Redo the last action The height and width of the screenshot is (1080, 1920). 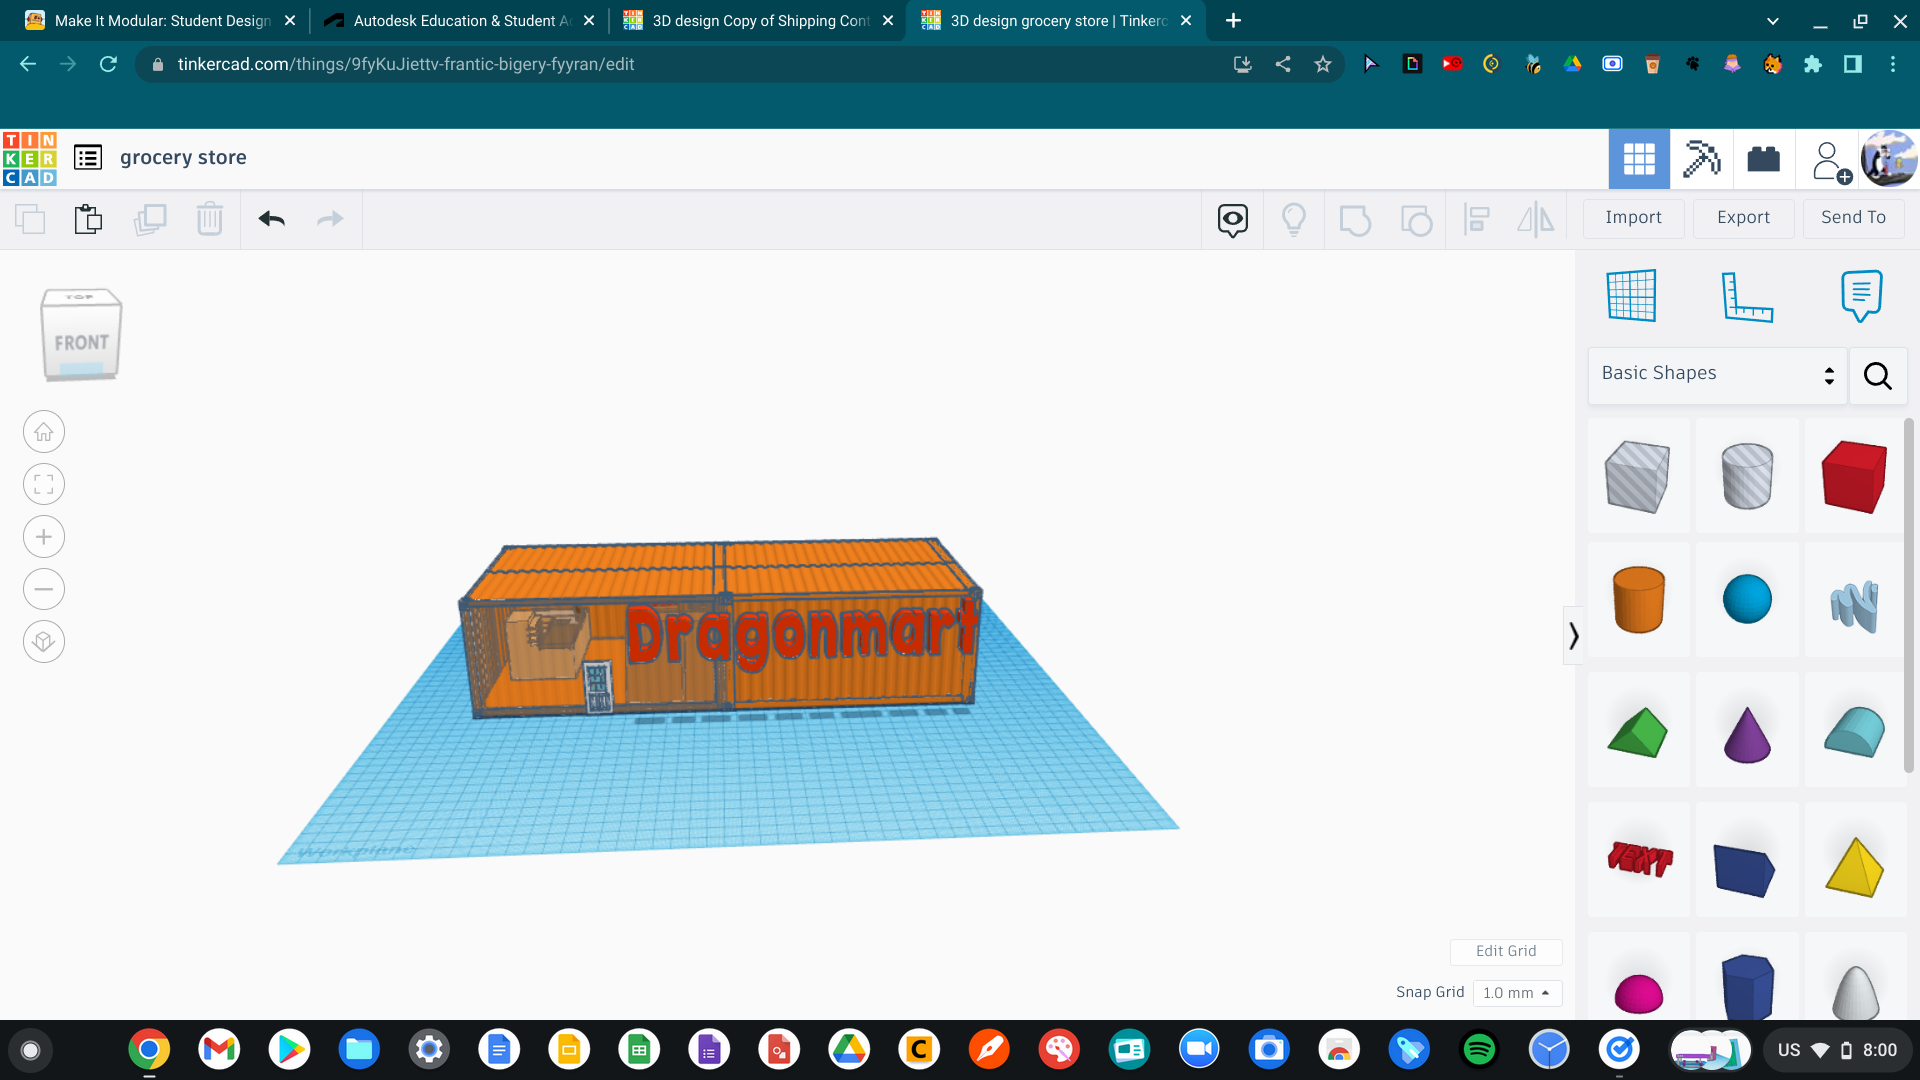330,219
